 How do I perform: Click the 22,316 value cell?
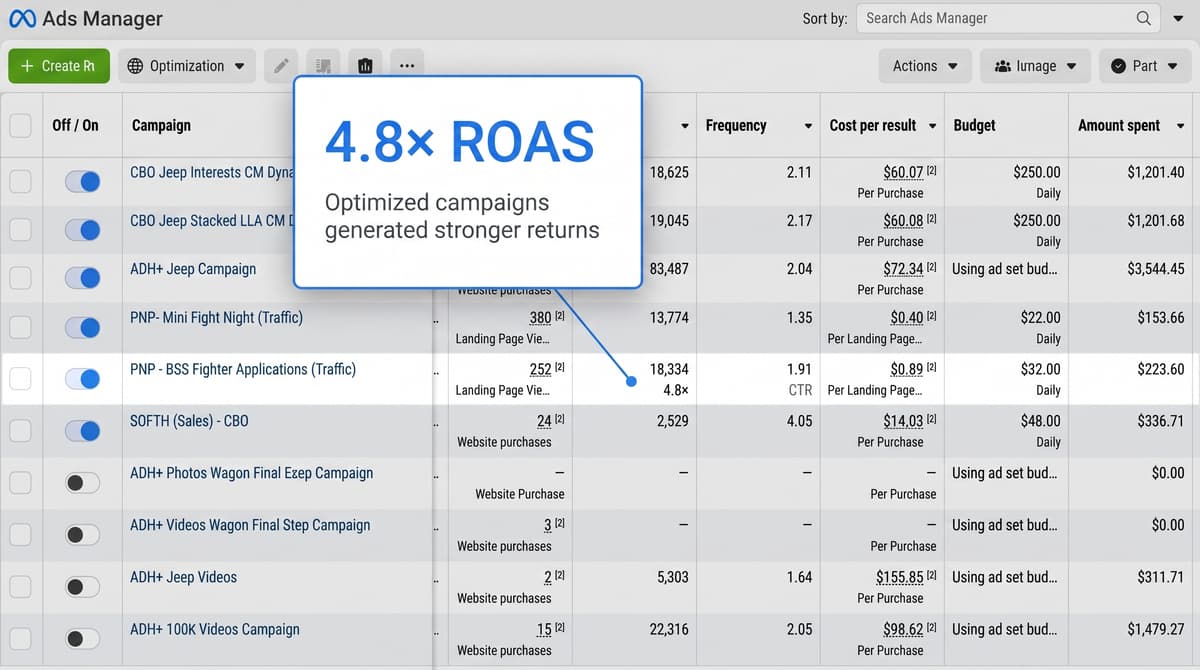coord(669,629)
